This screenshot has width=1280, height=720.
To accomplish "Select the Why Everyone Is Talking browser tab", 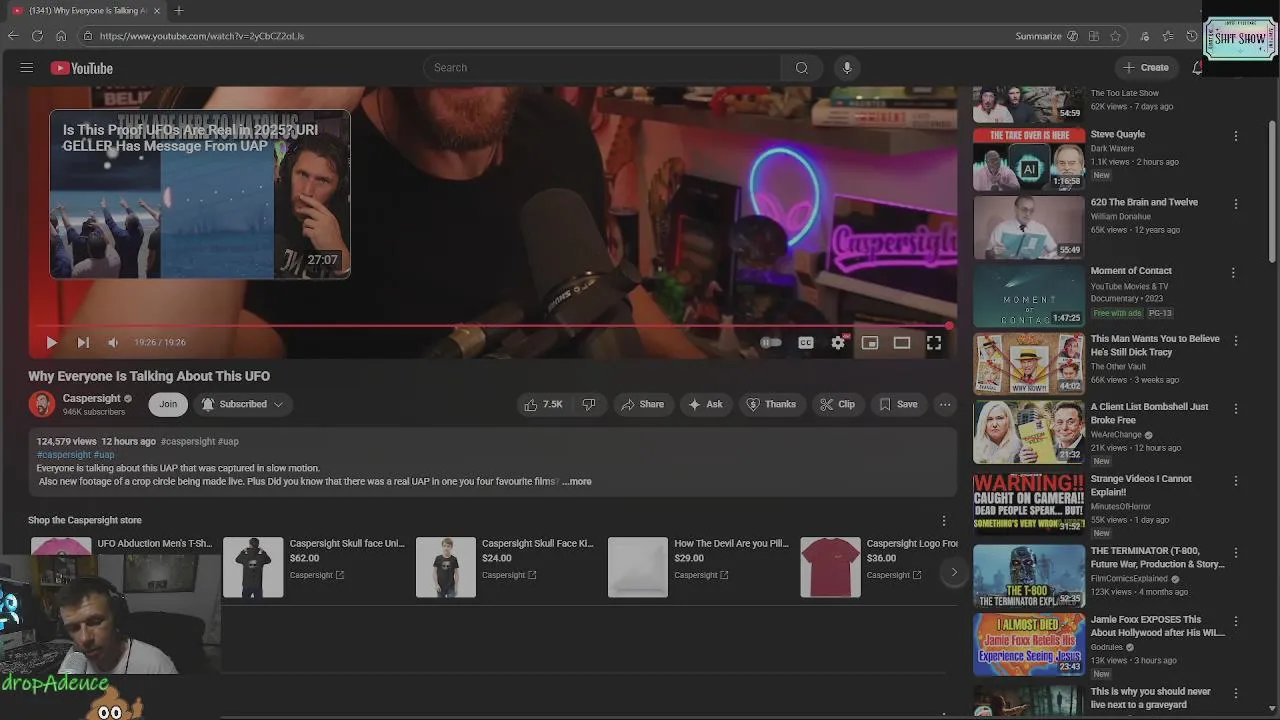I will pos(86,11).
